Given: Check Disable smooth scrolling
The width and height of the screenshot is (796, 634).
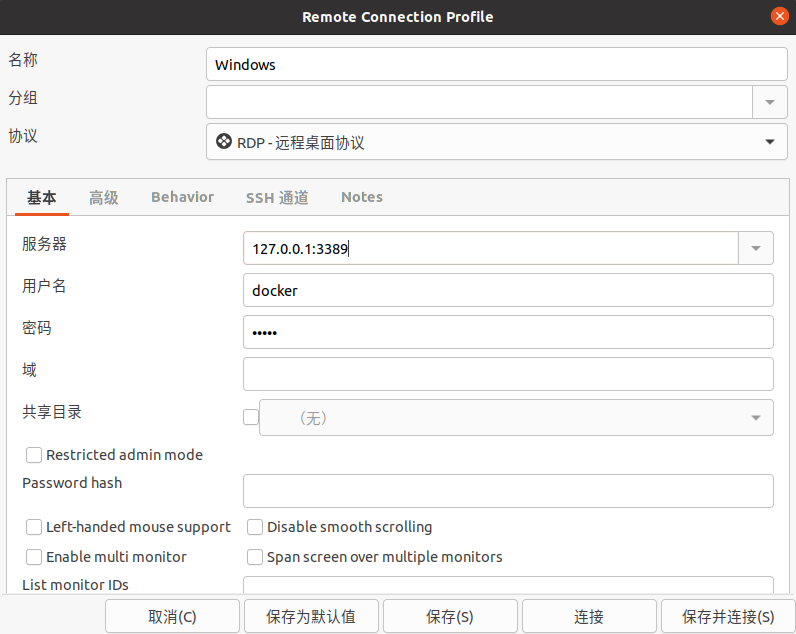Looking at the screenshot, I should pyautogui.click(x=255, y=527).
